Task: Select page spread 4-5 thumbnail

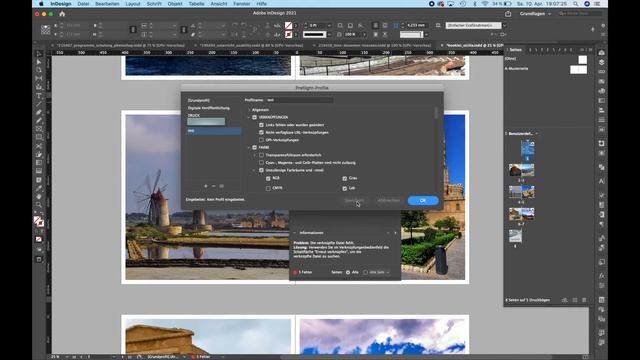Action: coord(521,192)
